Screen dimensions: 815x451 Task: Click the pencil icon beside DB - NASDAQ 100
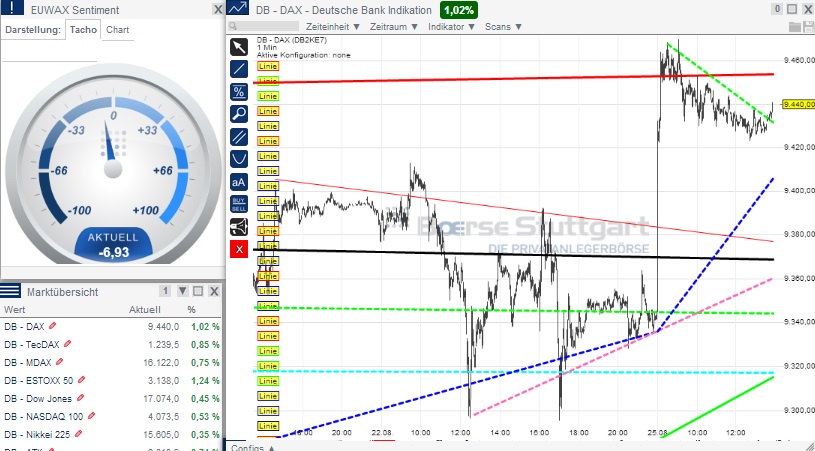coord(91,416)
